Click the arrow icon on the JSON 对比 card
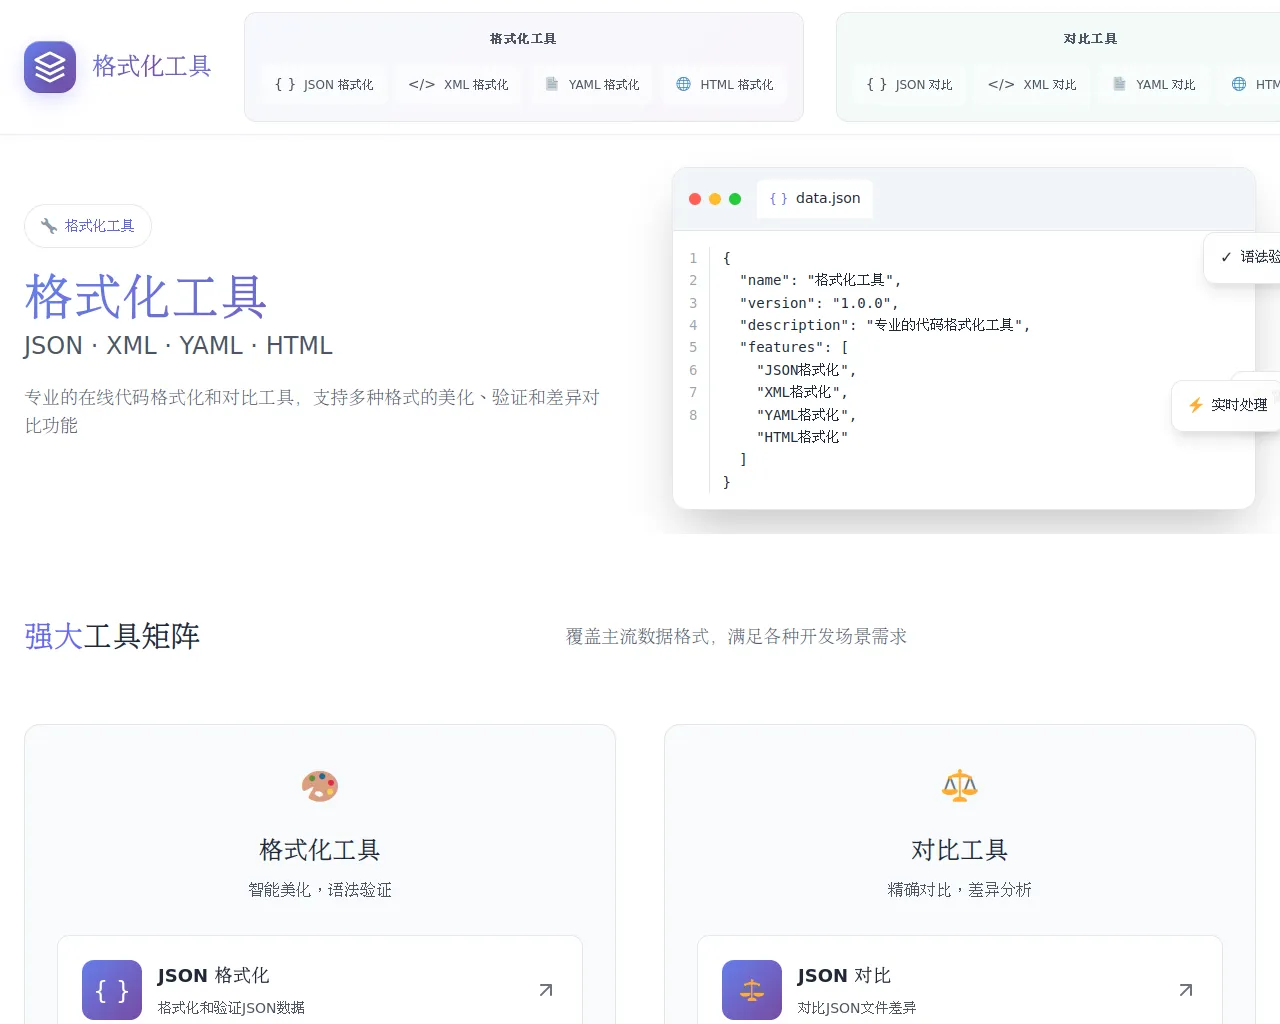 click(1186, 990)
